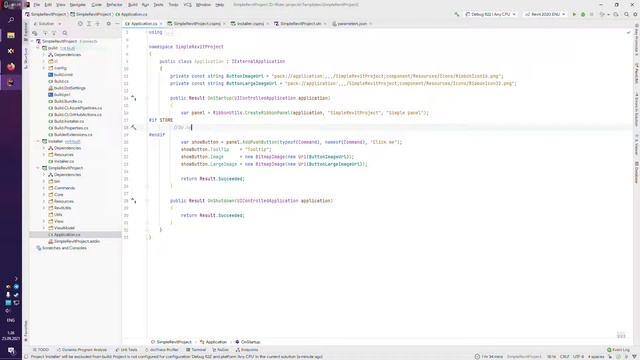Screen dimensions: 640x360
Task: Click the search icon in Solution explorer toolbar
Action: (65, 33)
